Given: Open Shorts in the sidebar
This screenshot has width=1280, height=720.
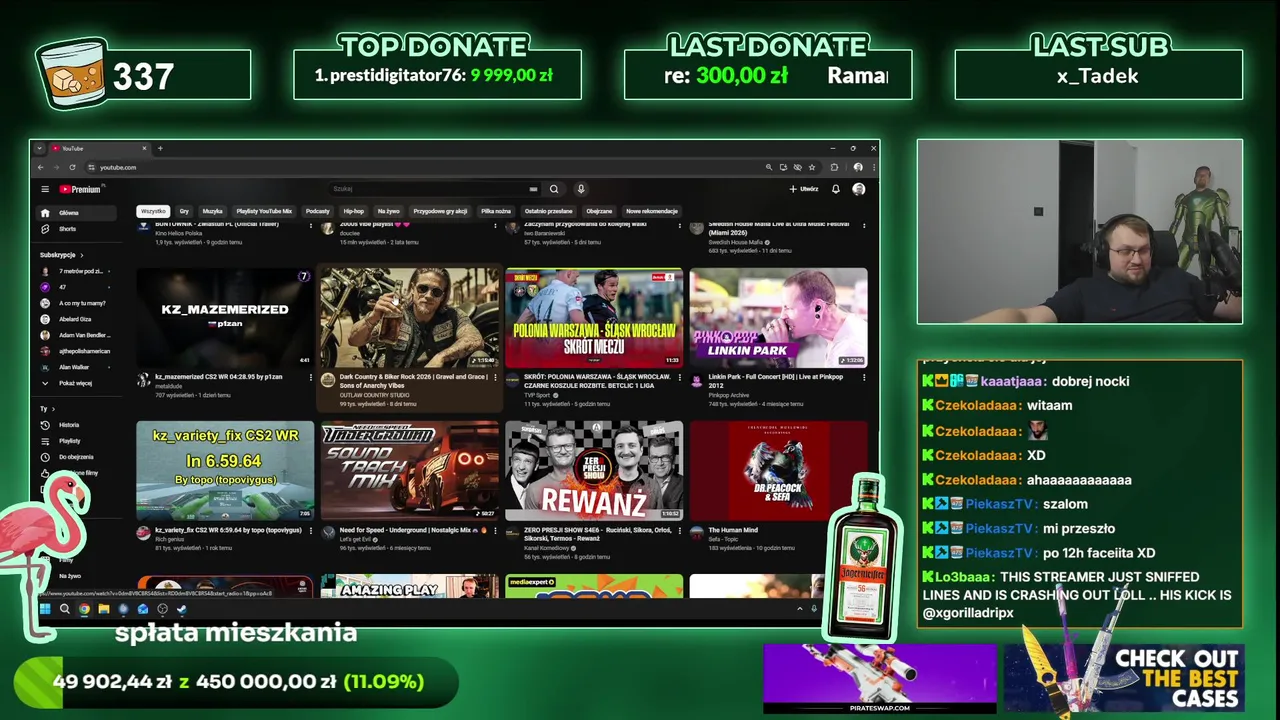Looking at the screenshot, I should (x=78, y=229).
